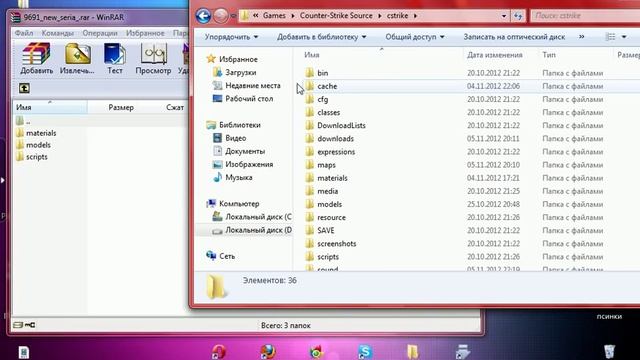The width and height of the screenshot is (640, 360).
Task: Open the Изображения library
Action: click(243, 164)
